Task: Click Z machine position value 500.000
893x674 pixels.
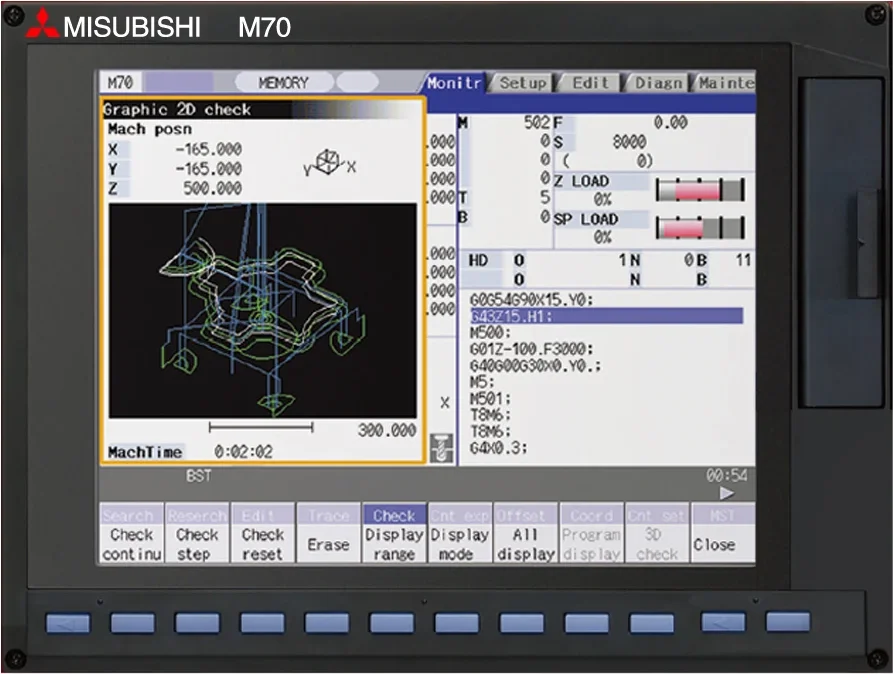Action: (x=212, y=188)
